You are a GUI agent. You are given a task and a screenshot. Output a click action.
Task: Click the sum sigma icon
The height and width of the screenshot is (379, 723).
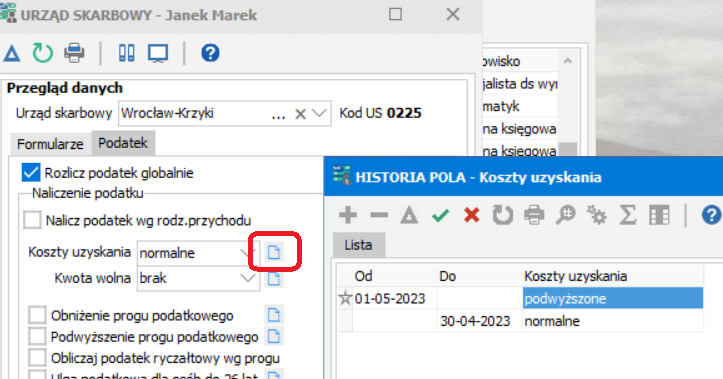pyautogui.click(x=628, y=215)
